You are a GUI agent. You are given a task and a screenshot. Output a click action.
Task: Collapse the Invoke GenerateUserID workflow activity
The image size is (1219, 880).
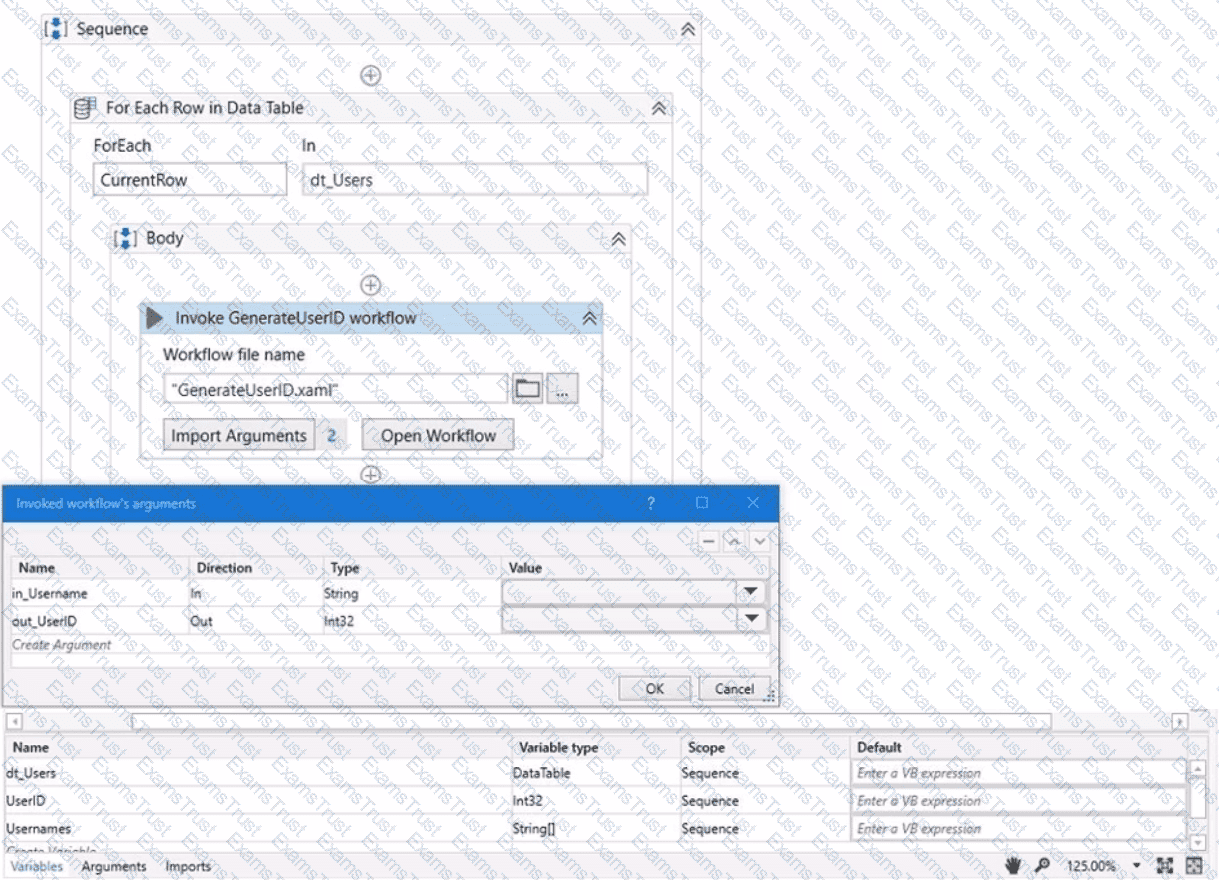pos(589,318)
